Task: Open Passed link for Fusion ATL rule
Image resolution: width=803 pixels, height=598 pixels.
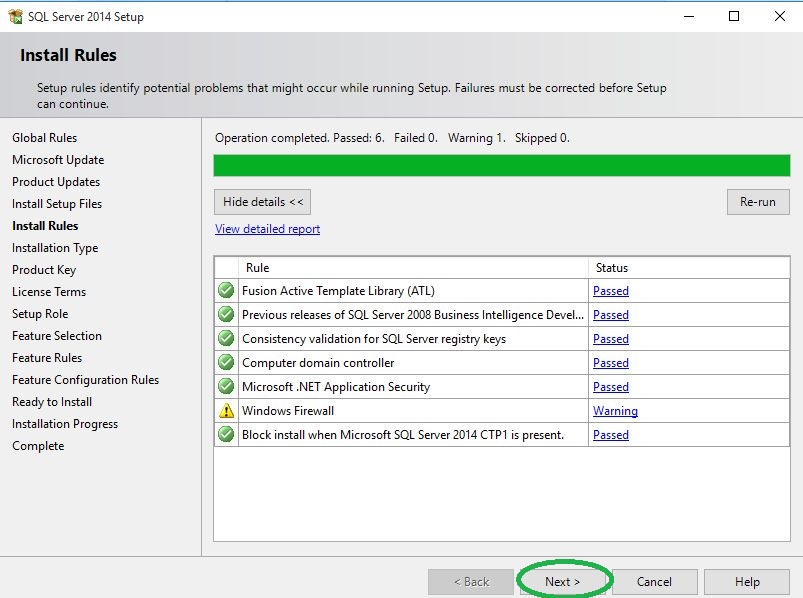Action: (x=610, y=291)
